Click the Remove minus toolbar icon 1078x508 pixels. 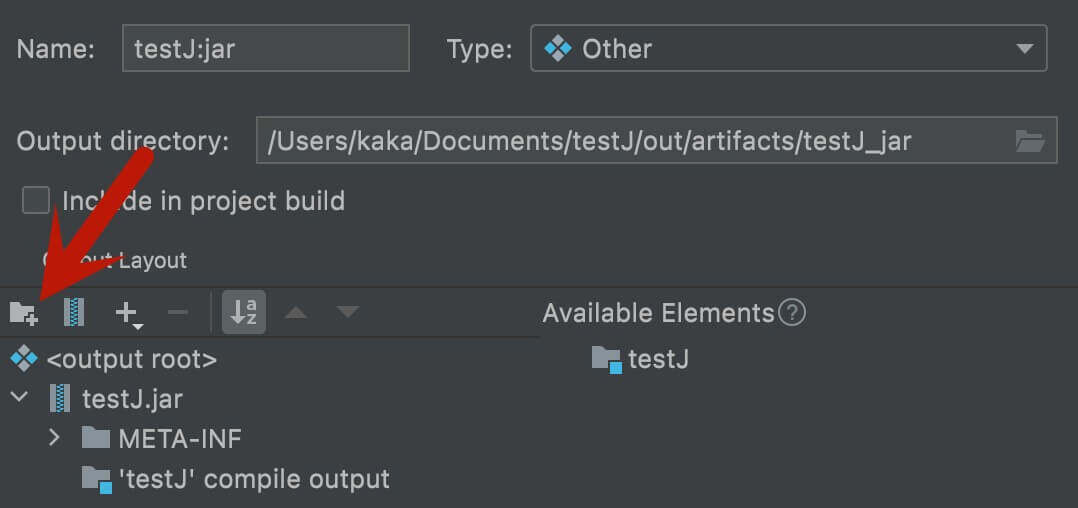click(177, 313)
